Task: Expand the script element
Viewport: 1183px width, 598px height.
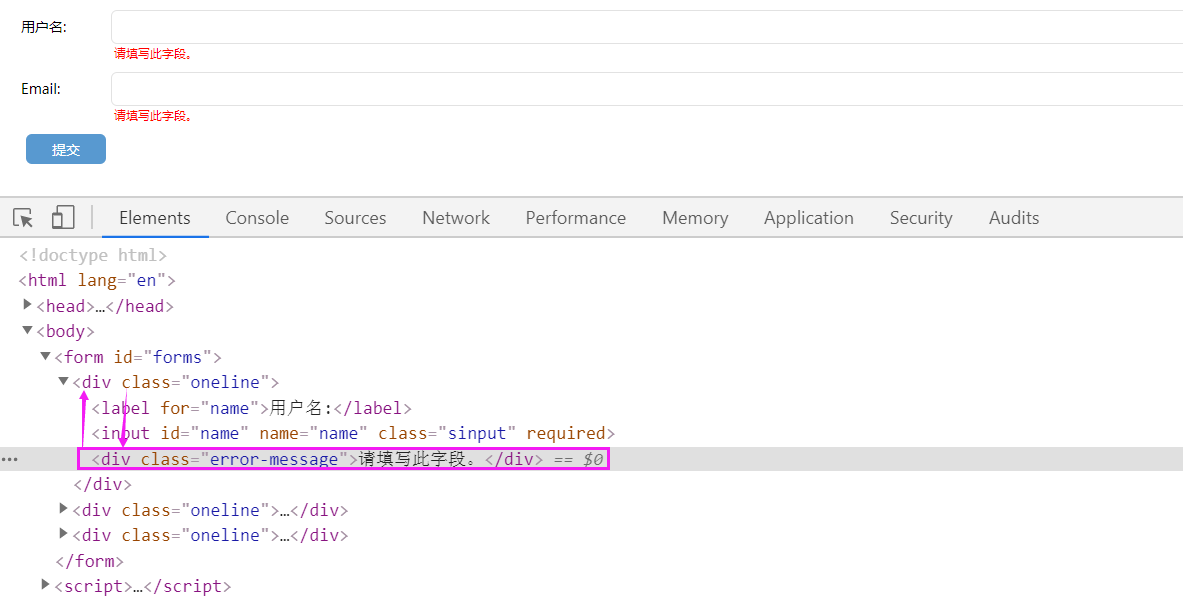Action: tap(45, 585)
